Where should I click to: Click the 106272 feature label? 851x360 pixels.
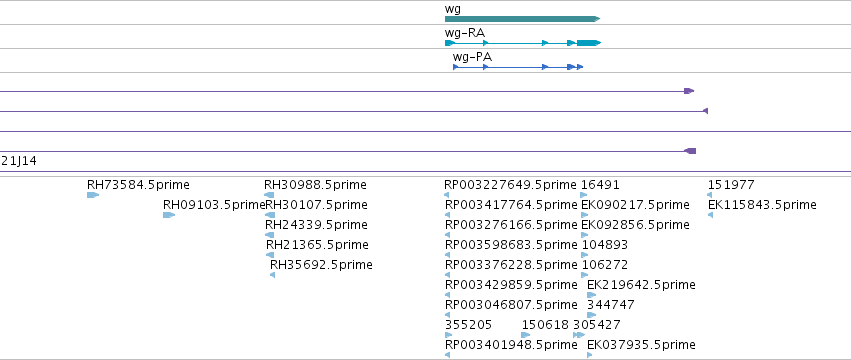605,265
